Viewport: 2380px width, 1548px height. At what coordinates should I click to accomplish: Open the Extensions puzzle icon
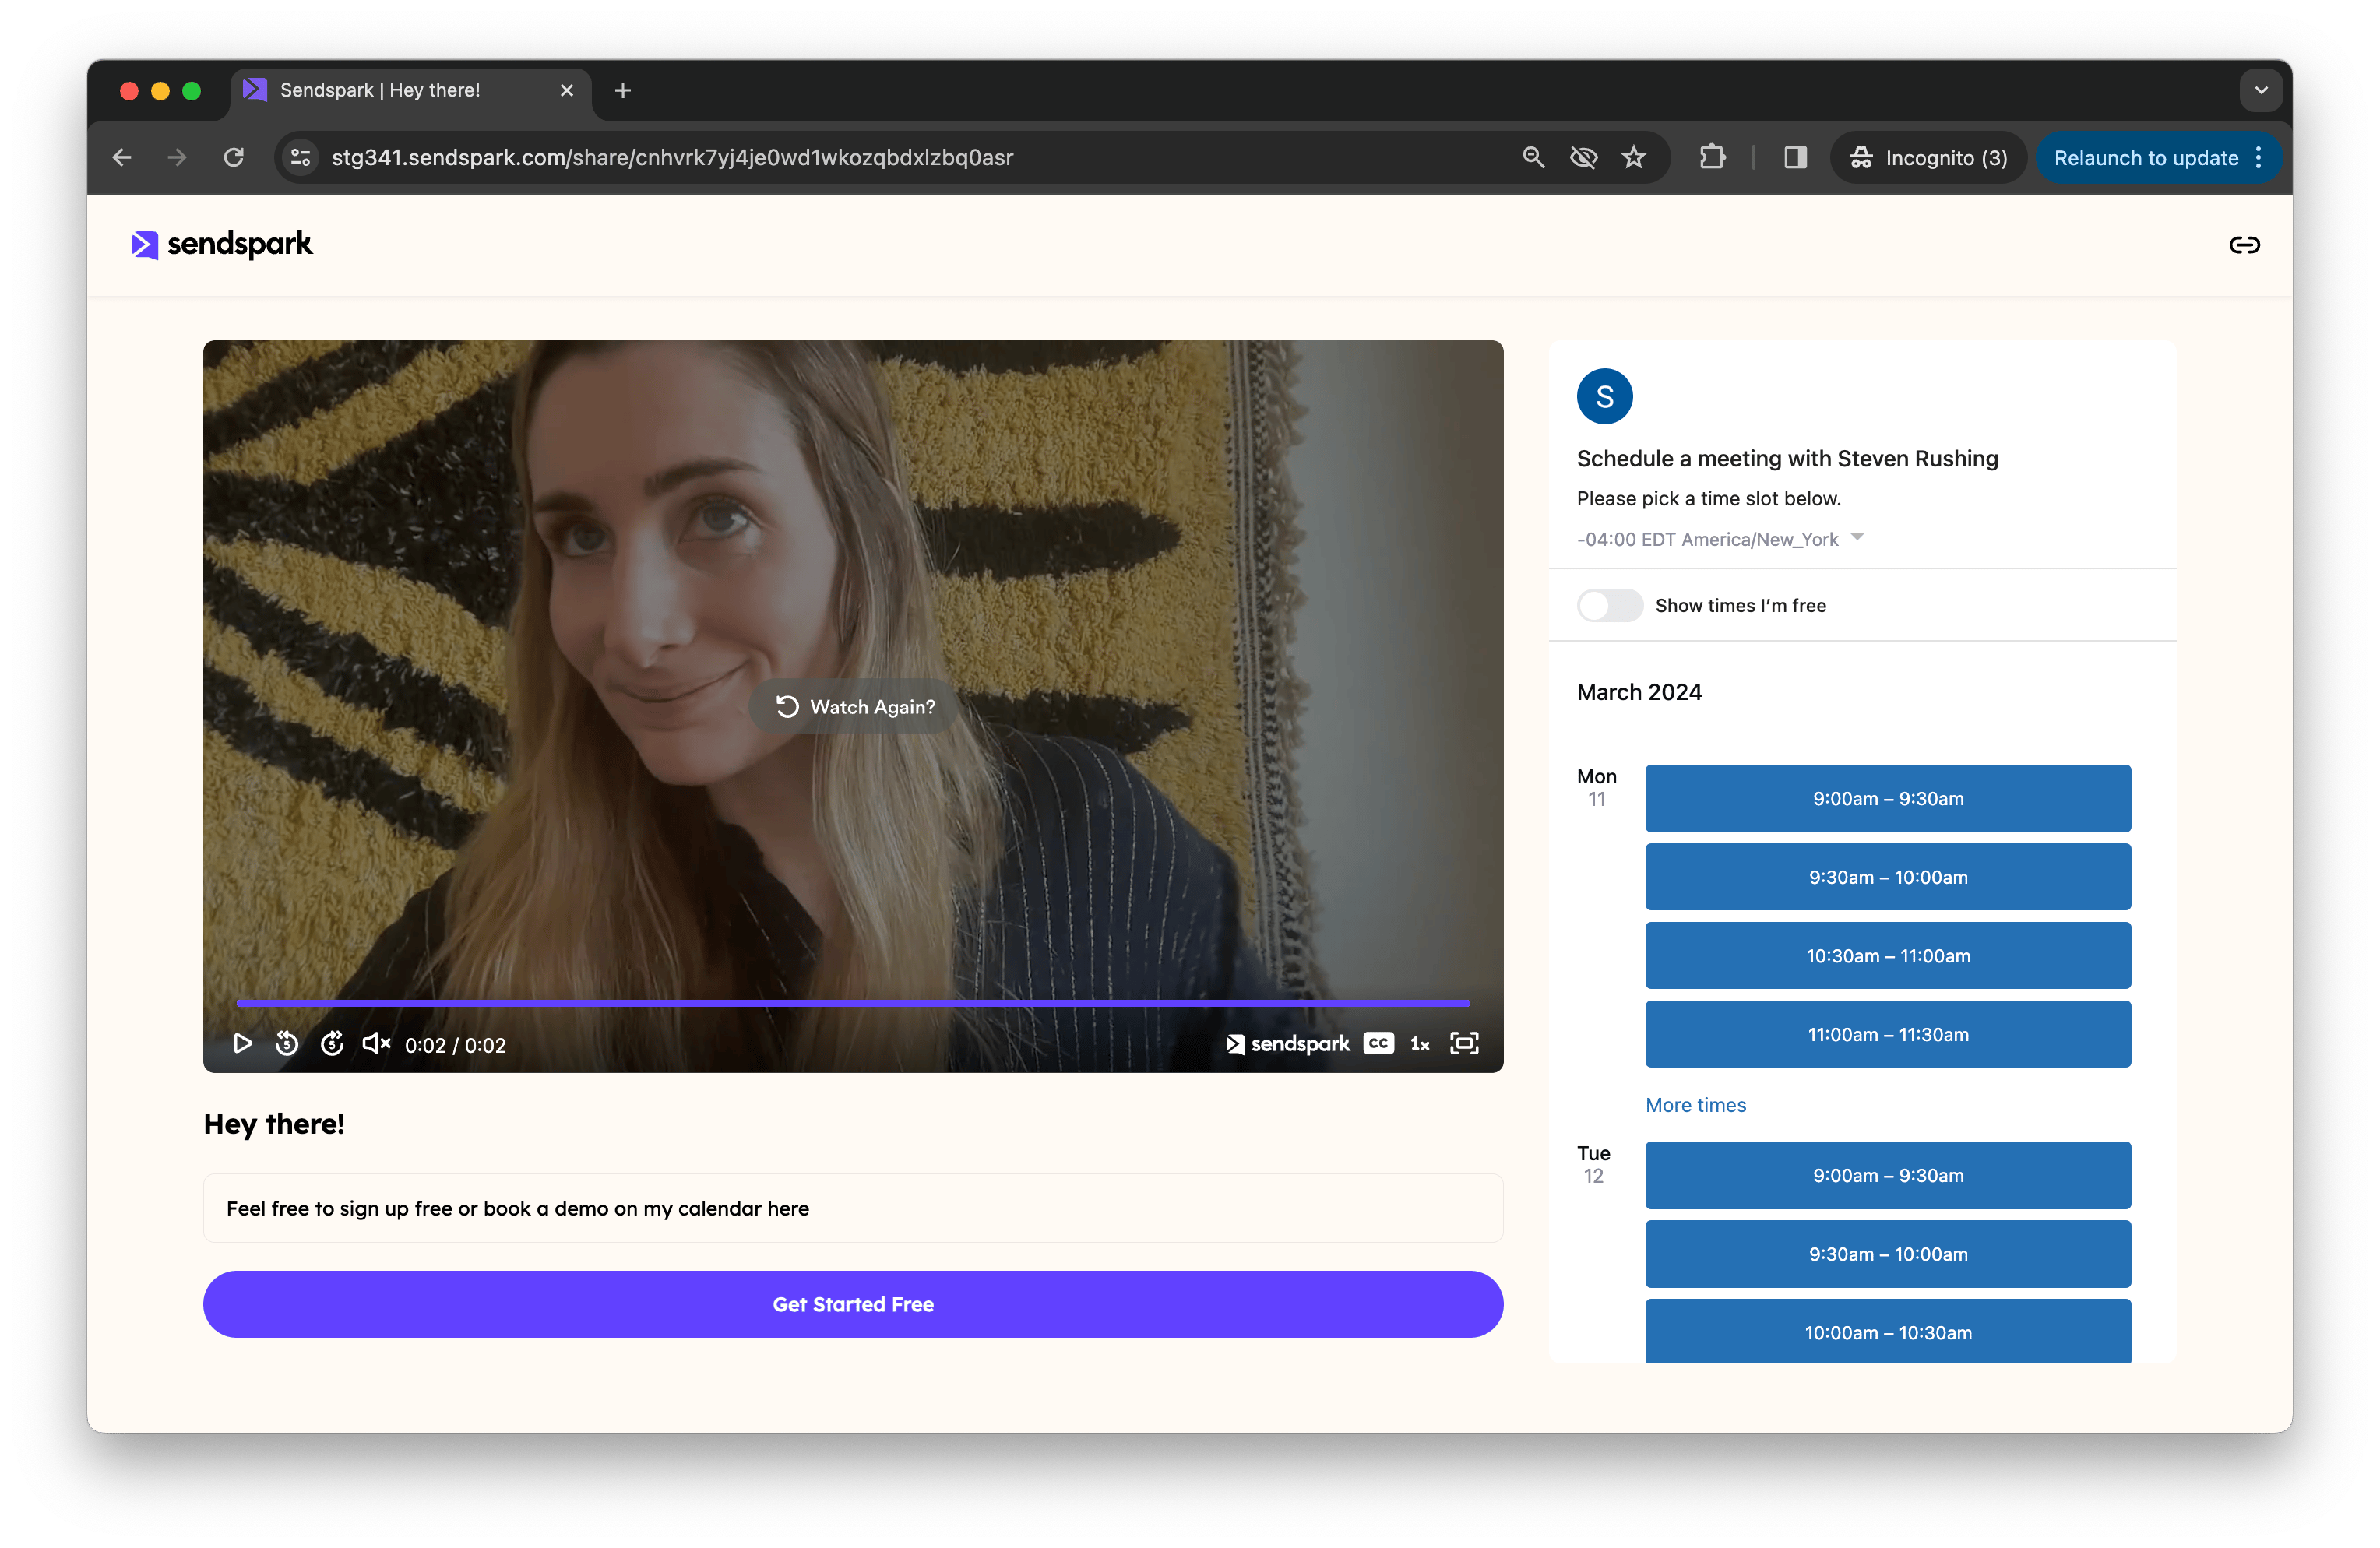pyautogui.click(x=1712, y=157)
